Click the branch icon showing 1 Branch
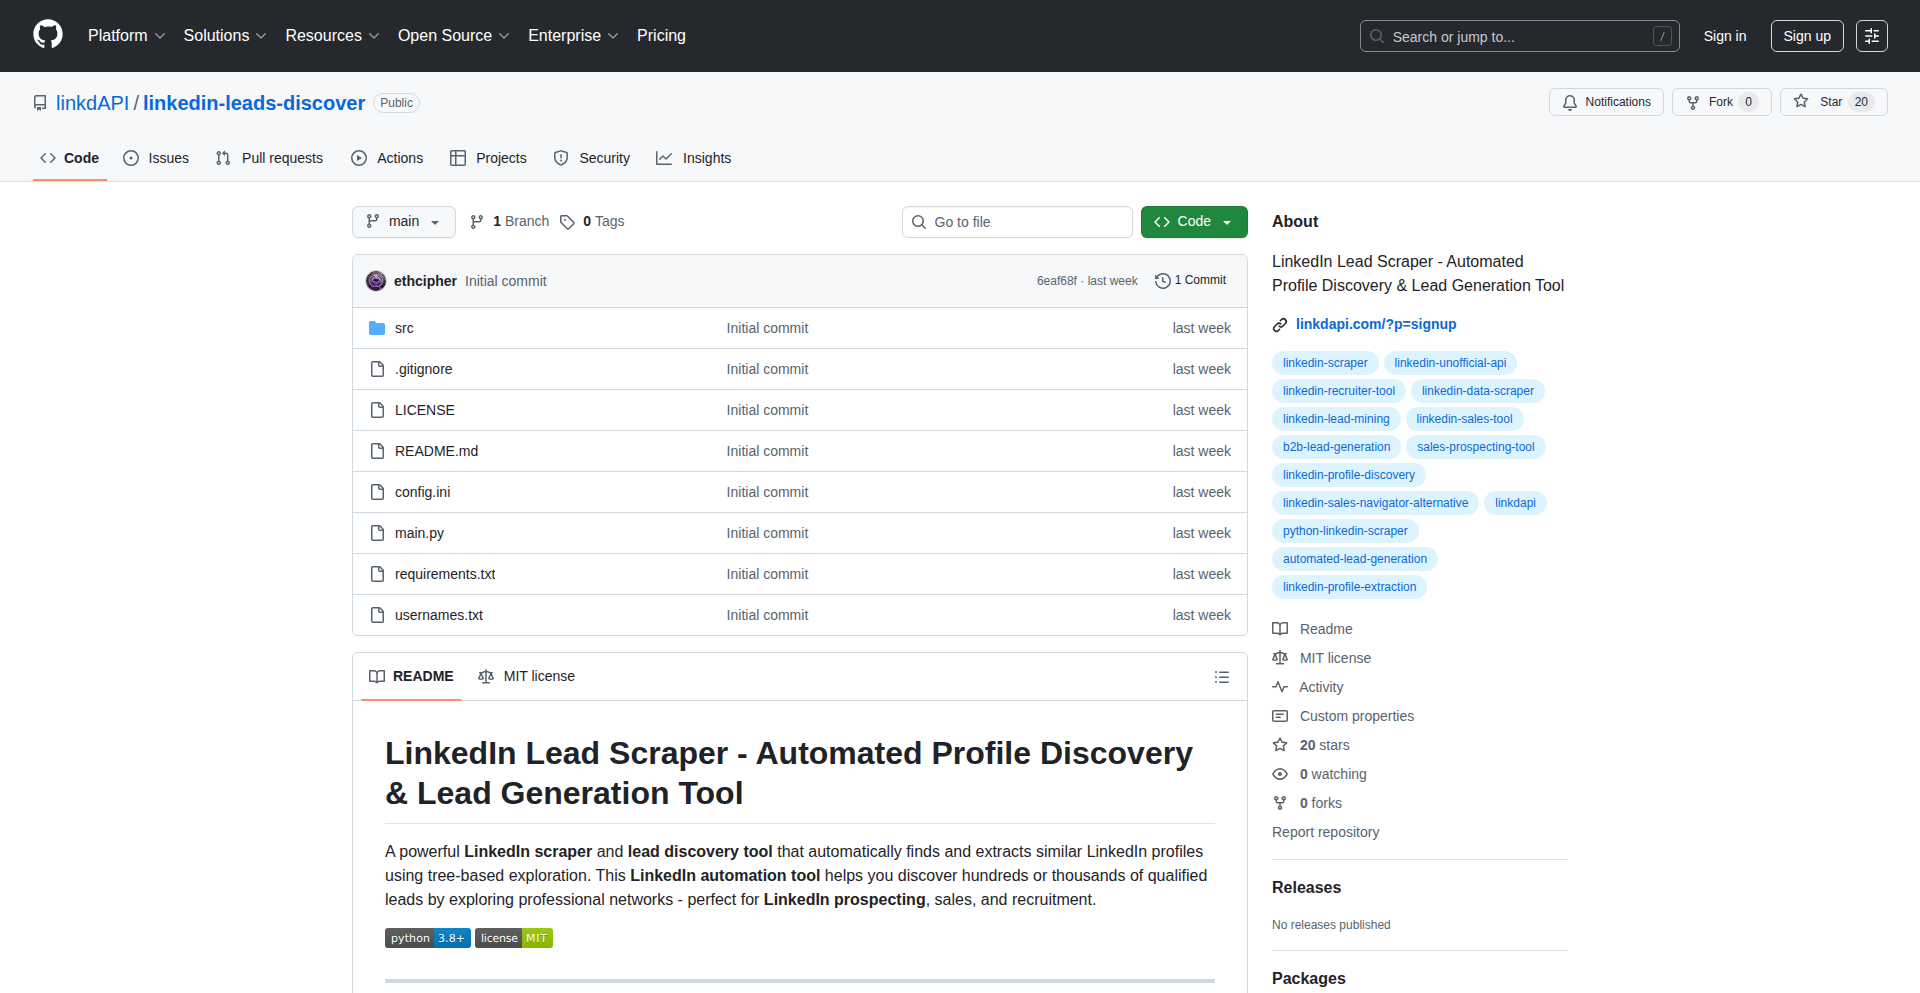This screenshot has width=1920, height=993. tap(477, 222)
